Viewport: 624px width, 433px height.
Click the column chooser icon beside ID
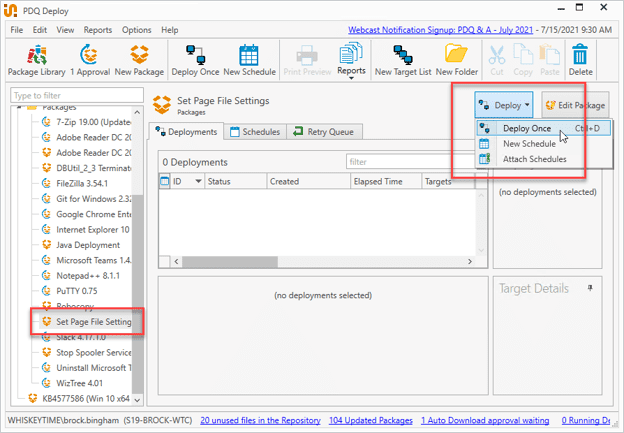tap(164, 181)
